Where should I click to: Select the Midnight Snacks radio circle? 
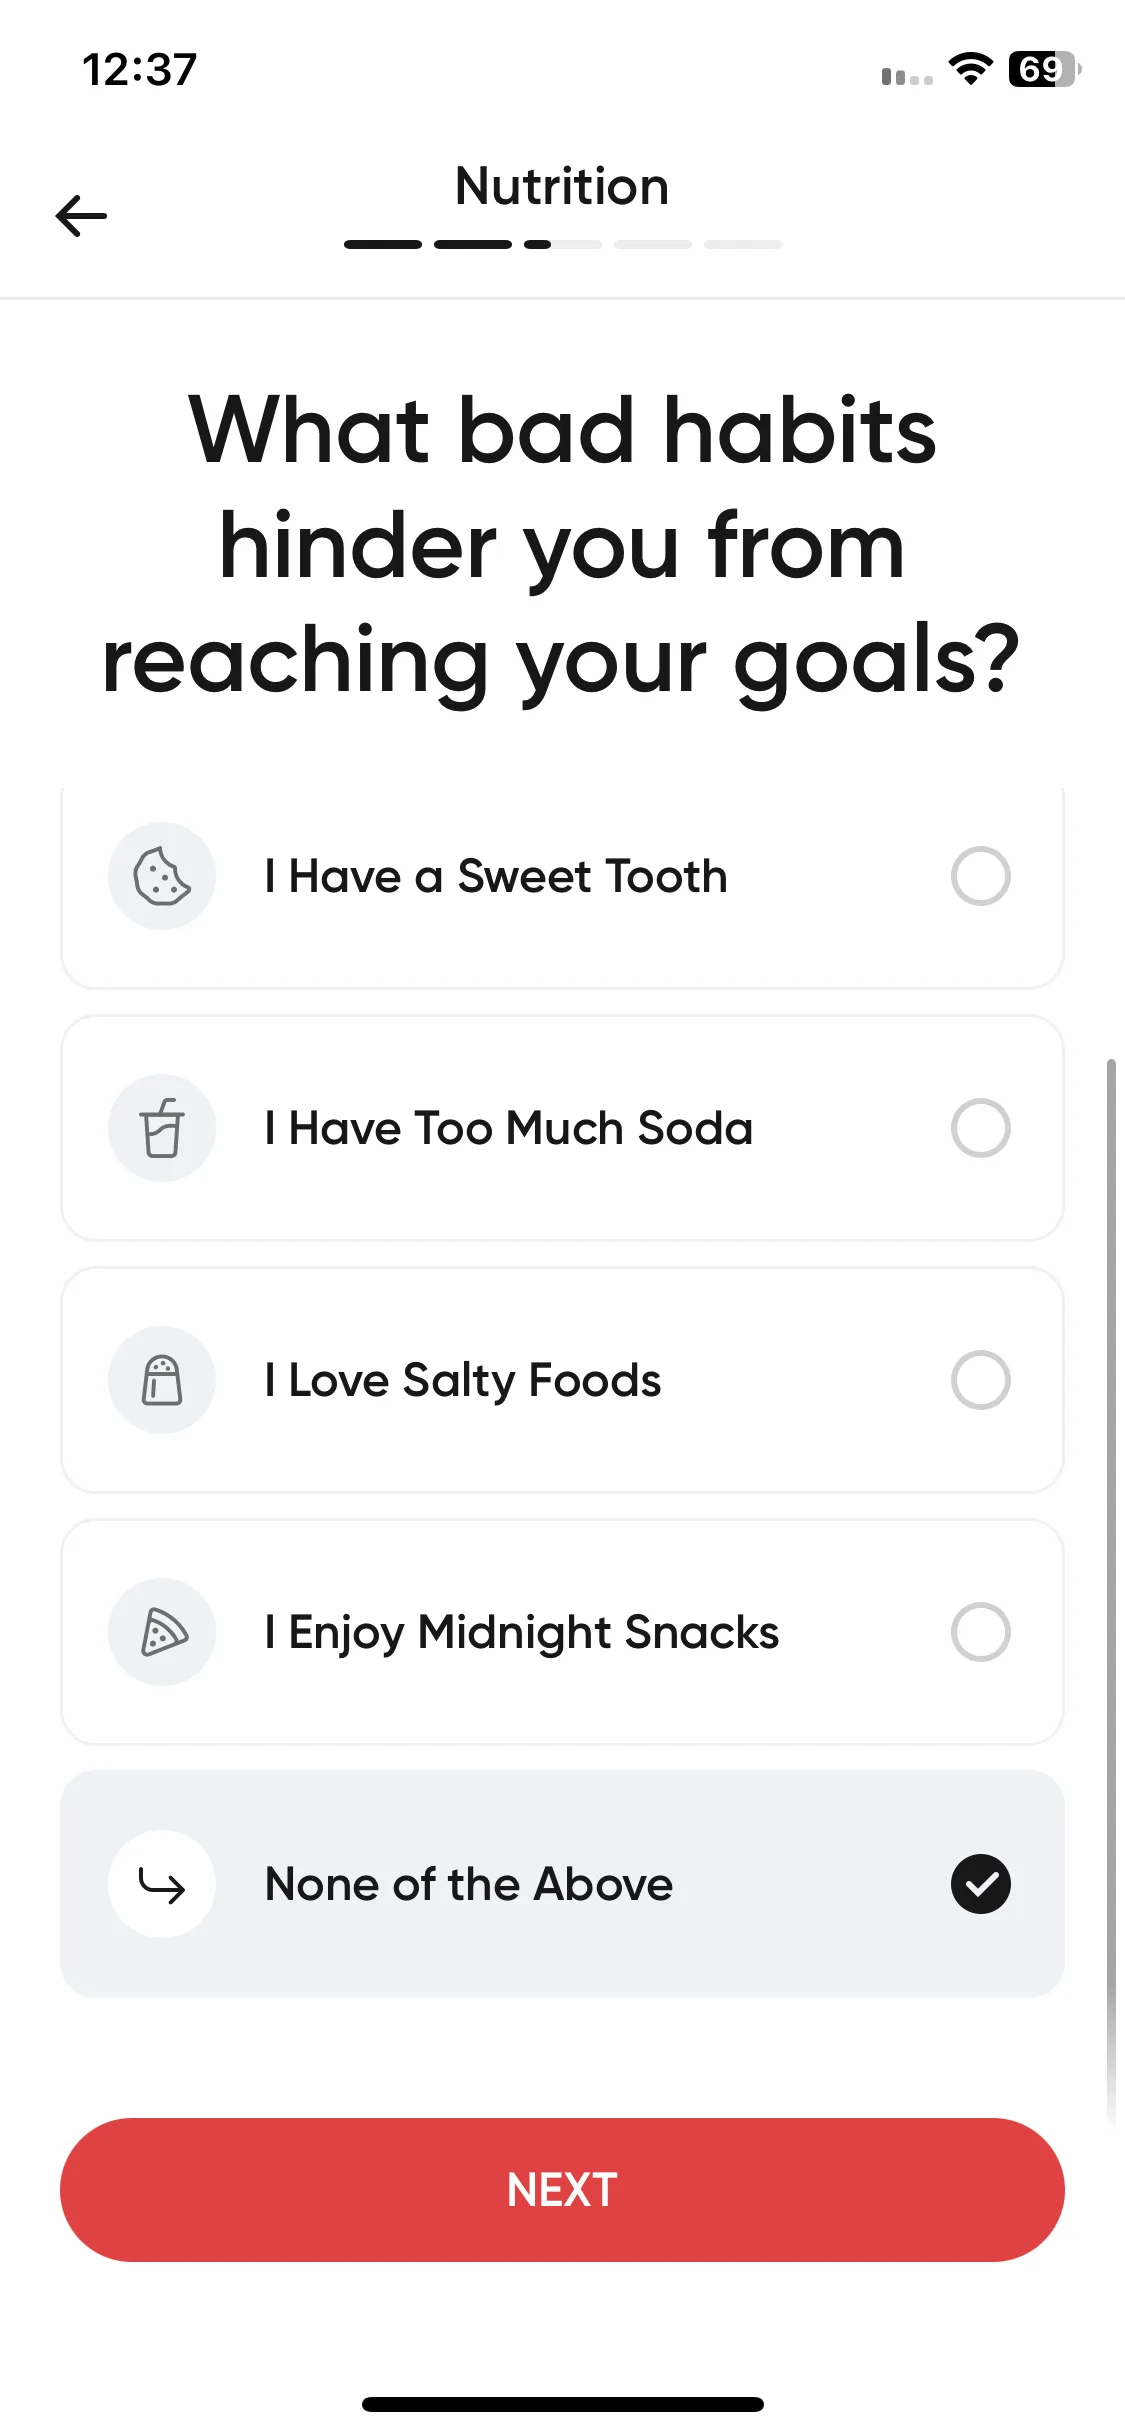coord(981,1632)
